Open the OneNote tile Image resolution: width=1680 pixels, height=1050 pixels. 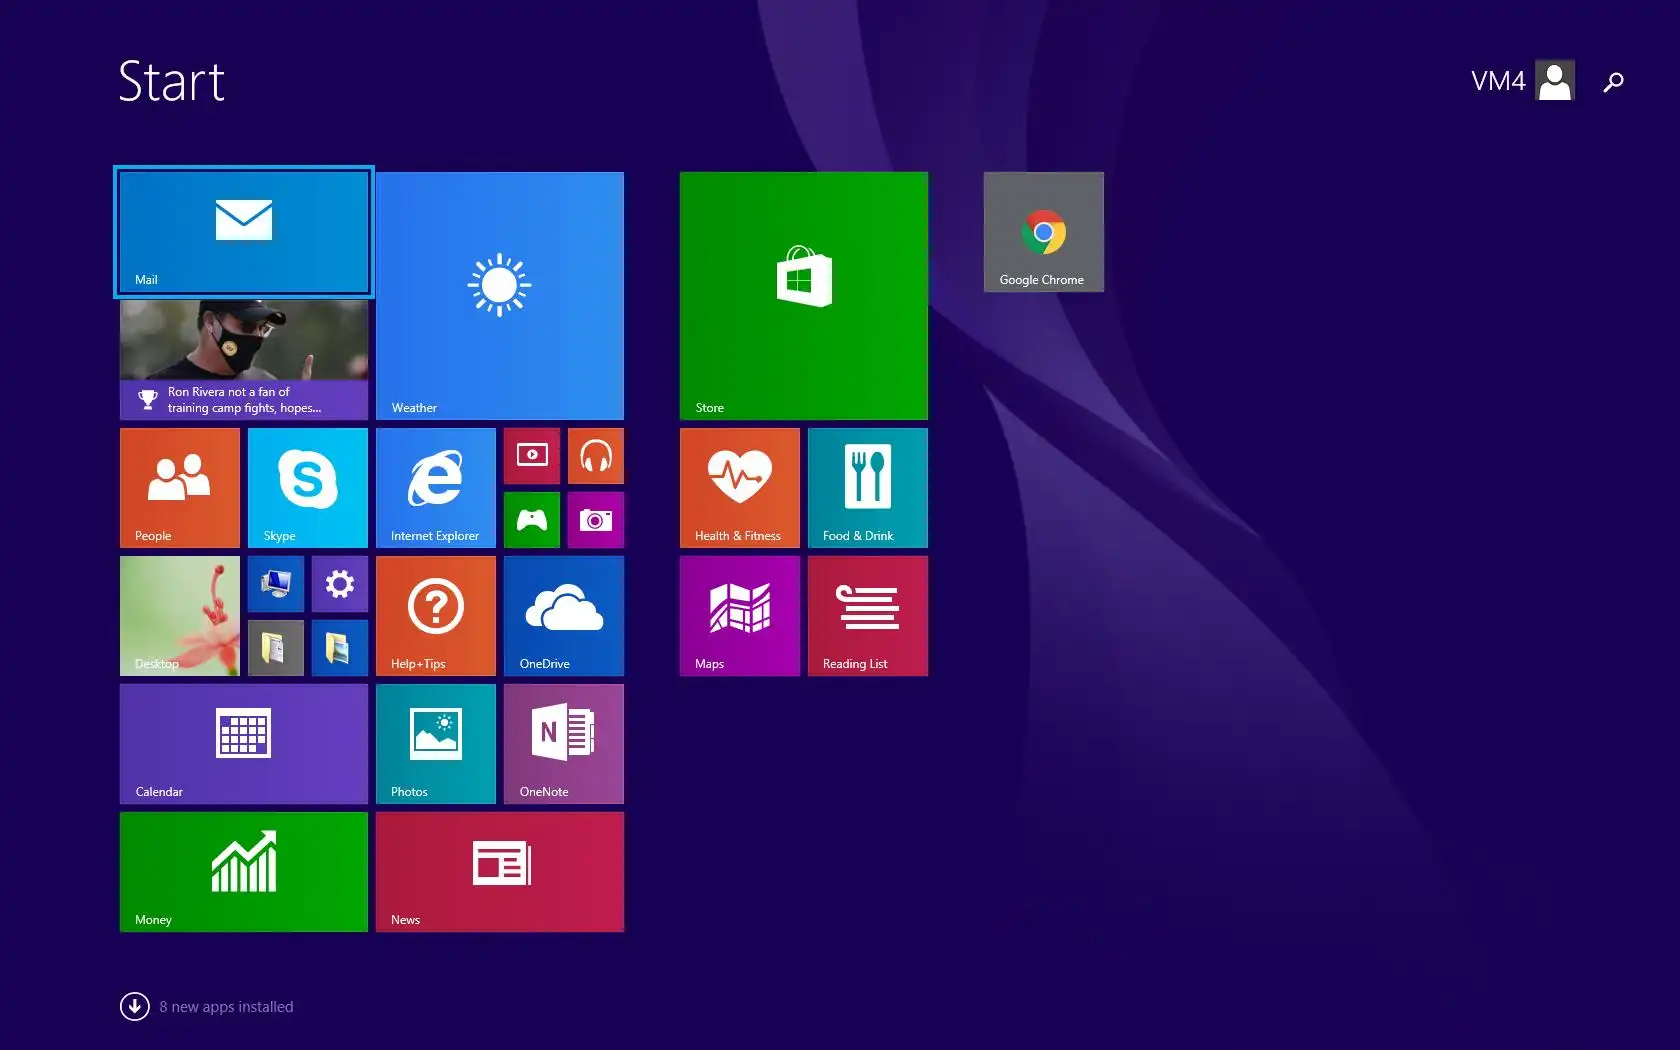[564, 744]
